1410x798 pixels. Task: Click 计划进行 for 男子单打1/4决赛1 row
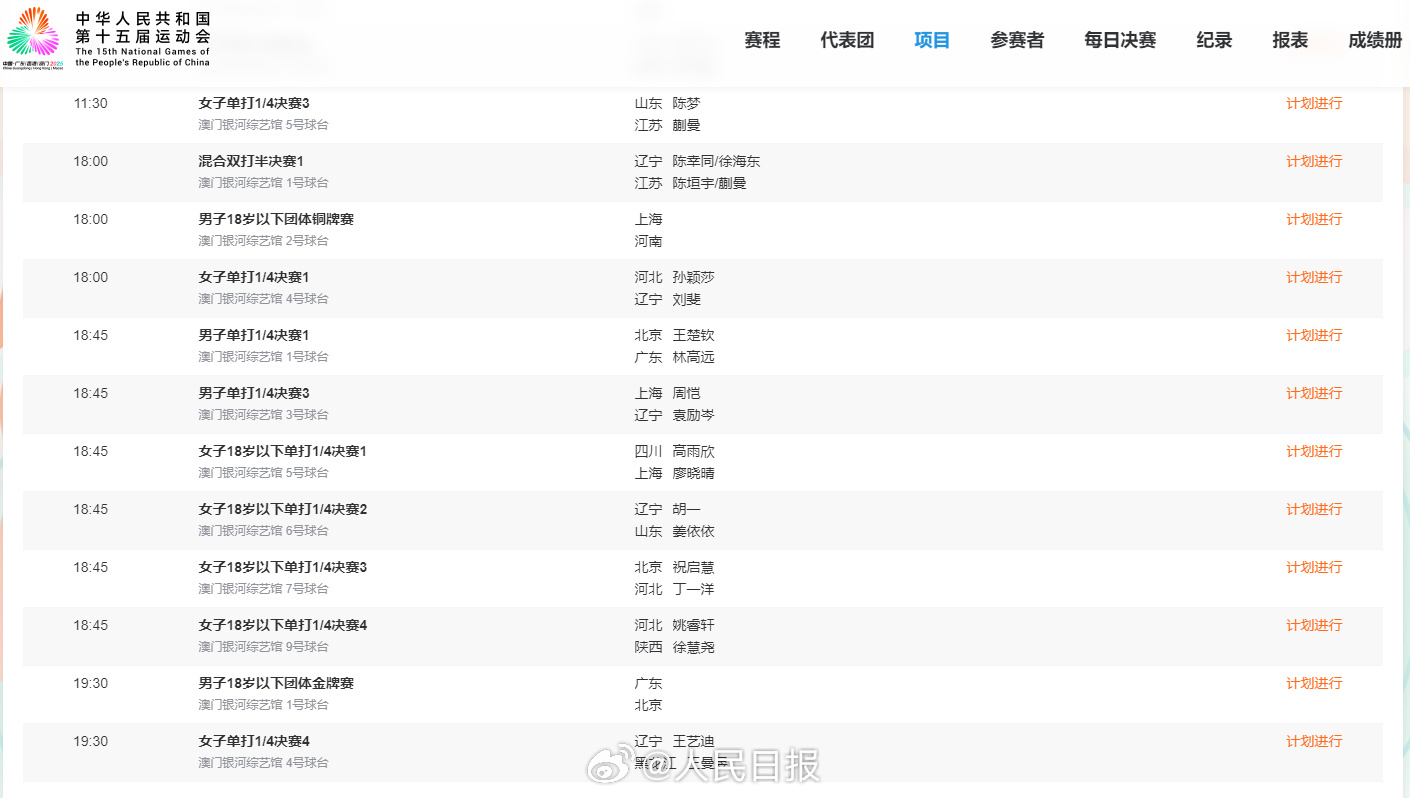point(1314,336)
